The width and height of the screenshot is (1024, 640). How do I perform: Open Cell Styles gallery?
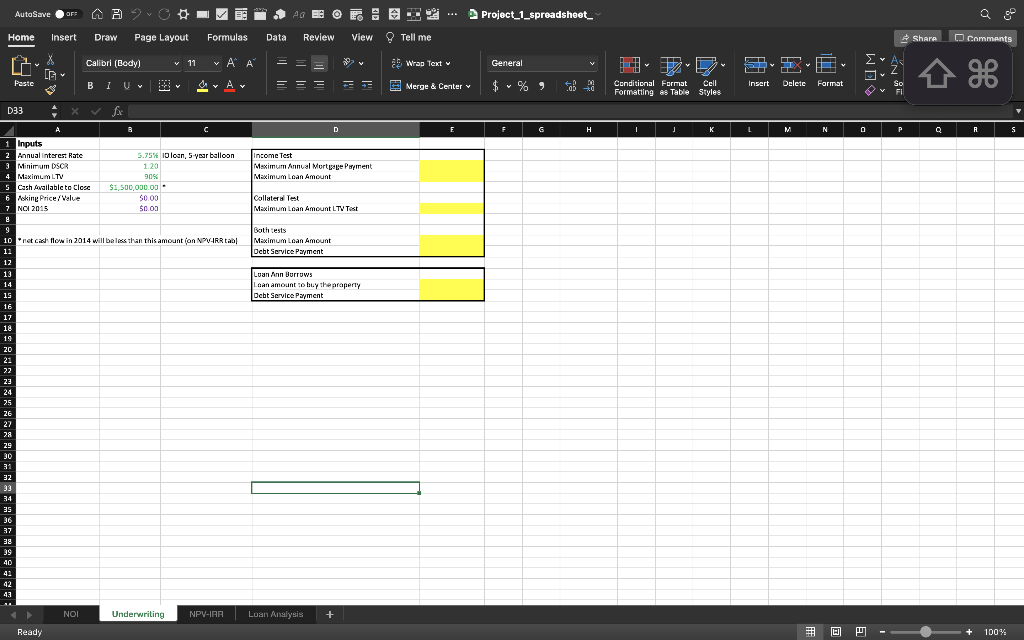[x=710, y=76]
